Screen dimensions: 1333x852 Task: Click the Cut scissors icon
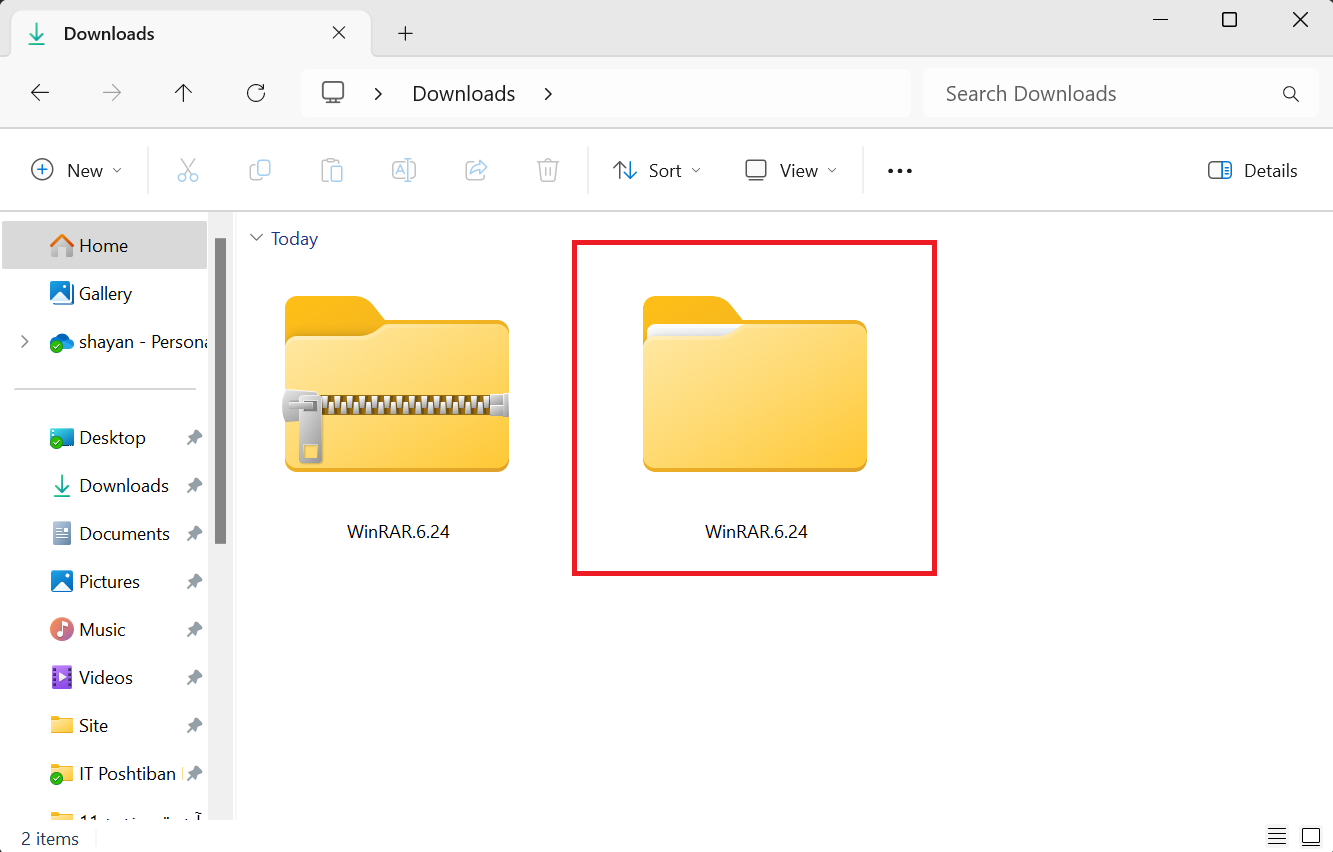[x=188, y=171]
